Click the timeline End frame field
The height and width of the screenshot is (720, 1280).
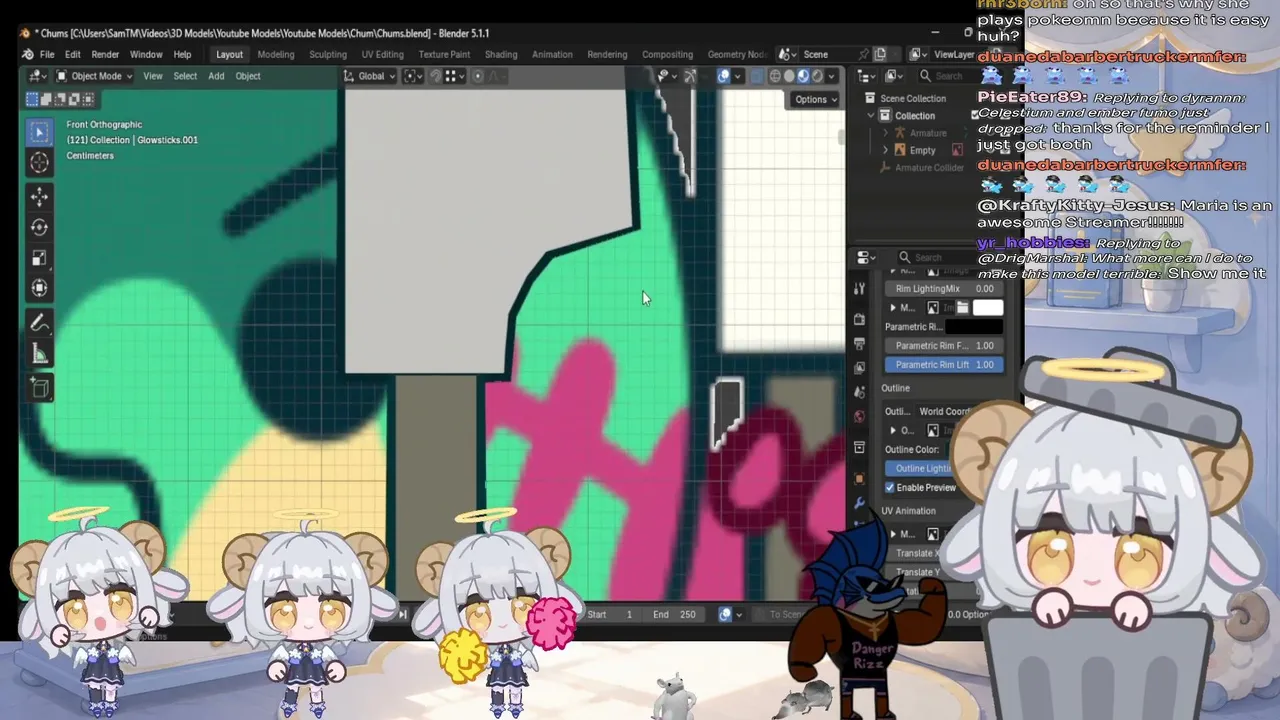(676, 614)
